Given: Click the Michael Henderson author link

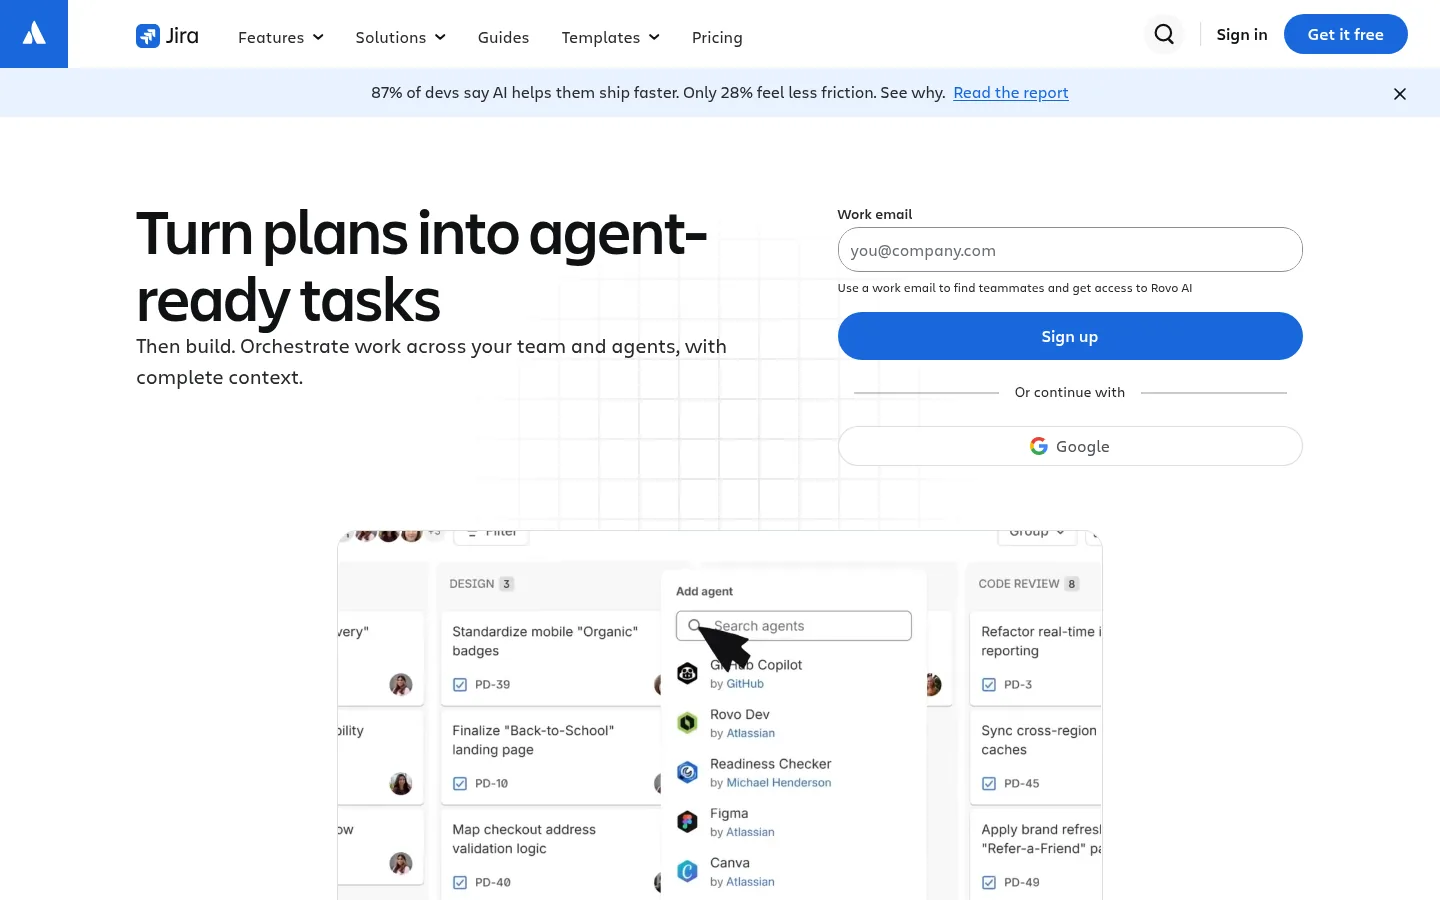Looking at the screenshot, I should pos(779,783).
